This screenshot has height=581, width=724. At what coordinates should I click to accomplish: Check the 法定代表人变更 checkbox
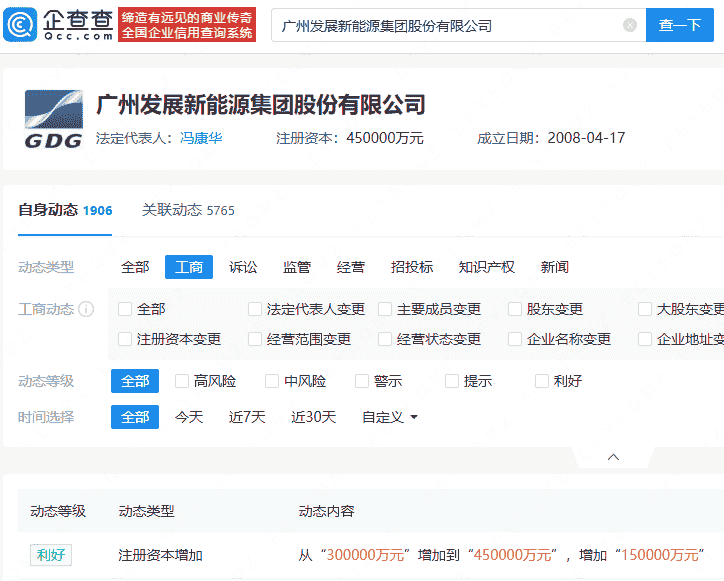pos(255,310)
